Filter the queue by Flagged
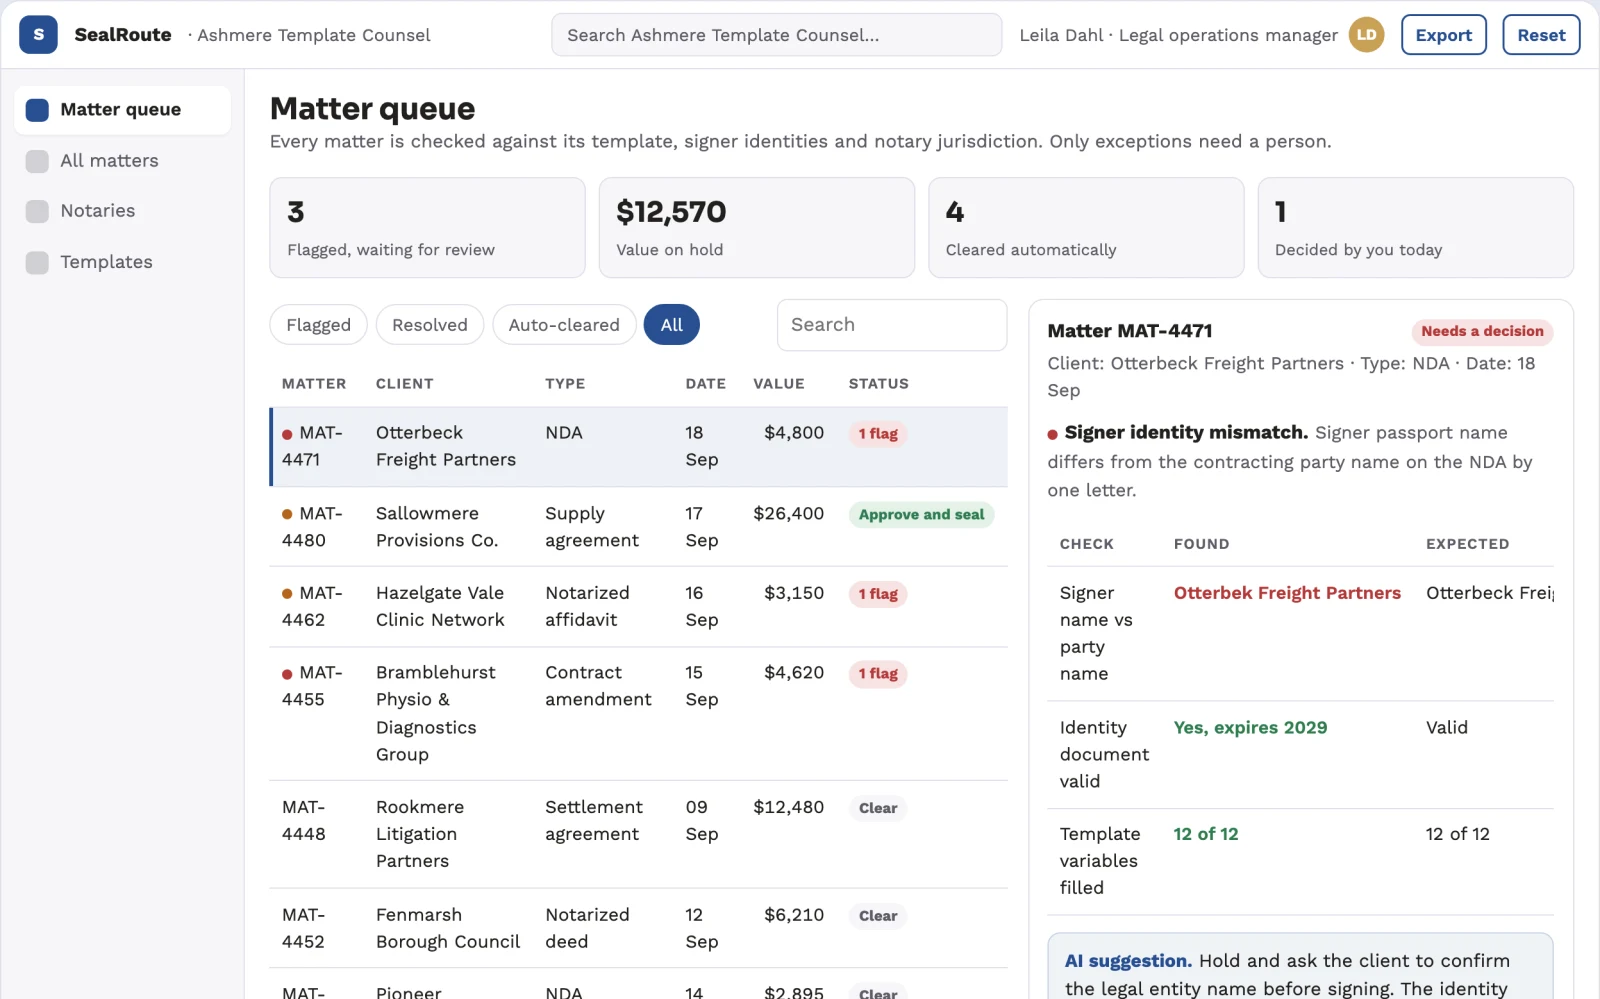This screenshot has width=1600, height=999. click(x=318, y=325)
